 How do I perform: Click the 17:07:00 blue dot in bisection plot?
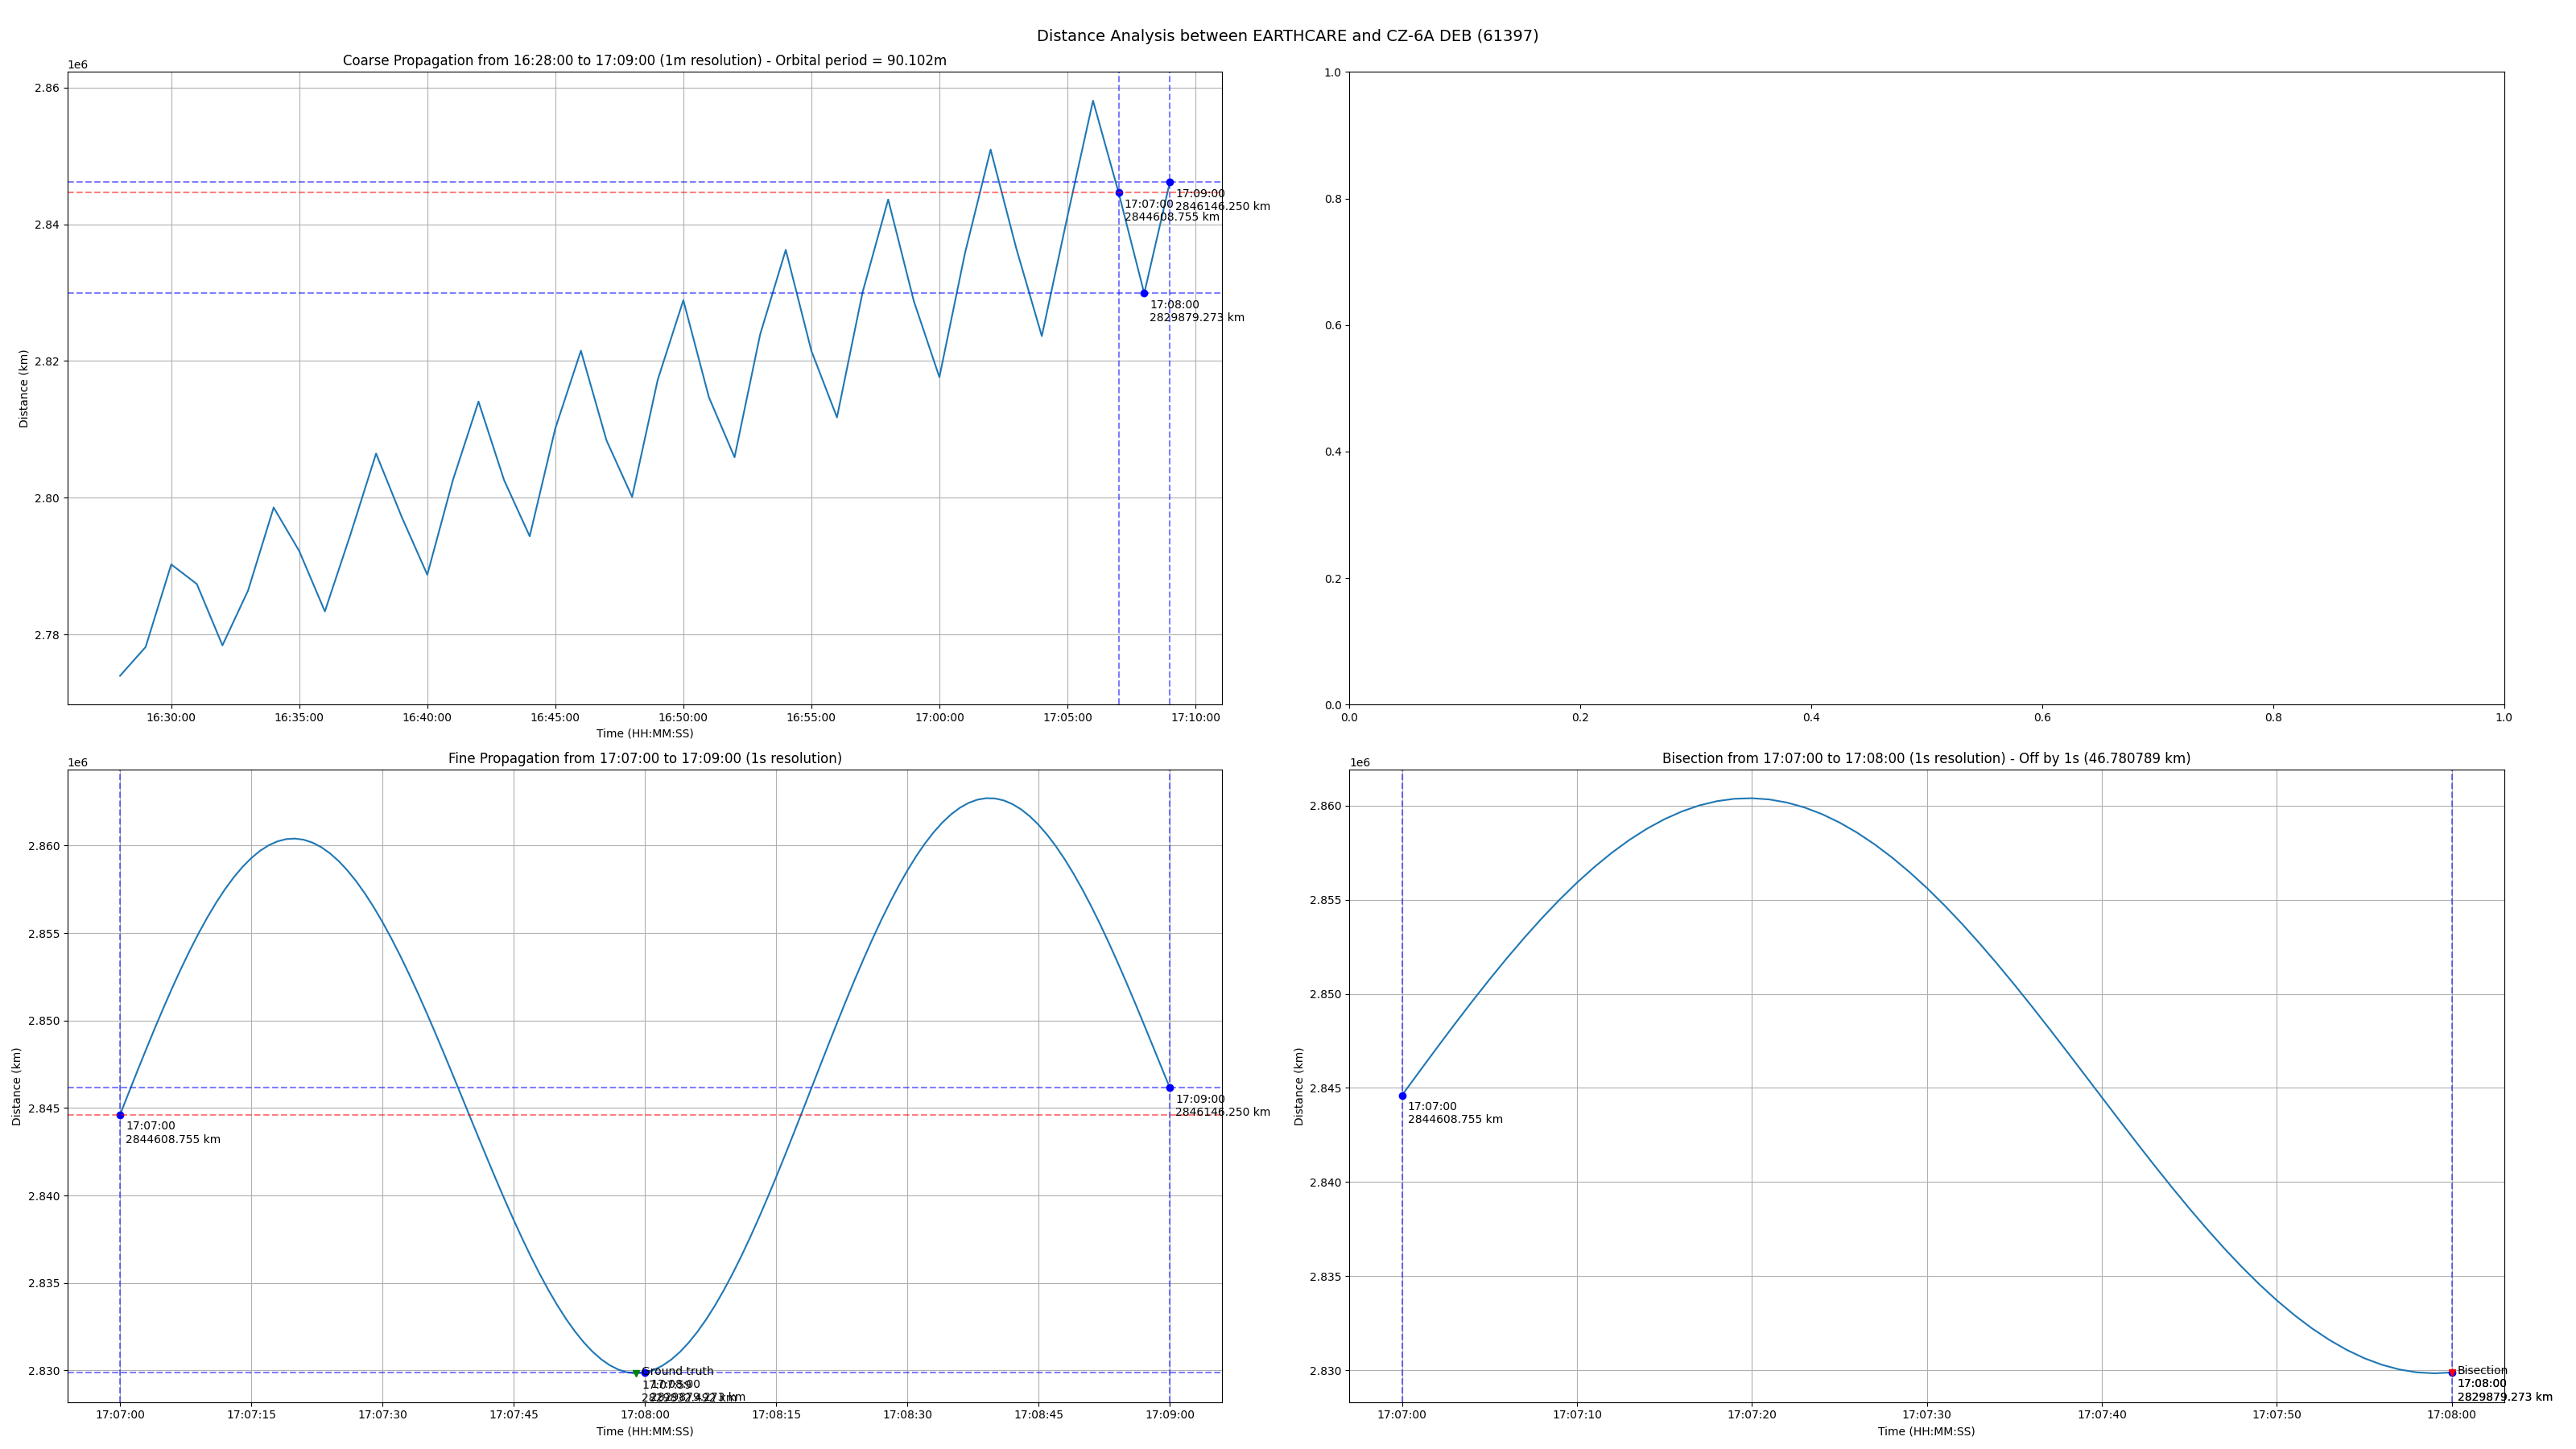(1402, 1096)
